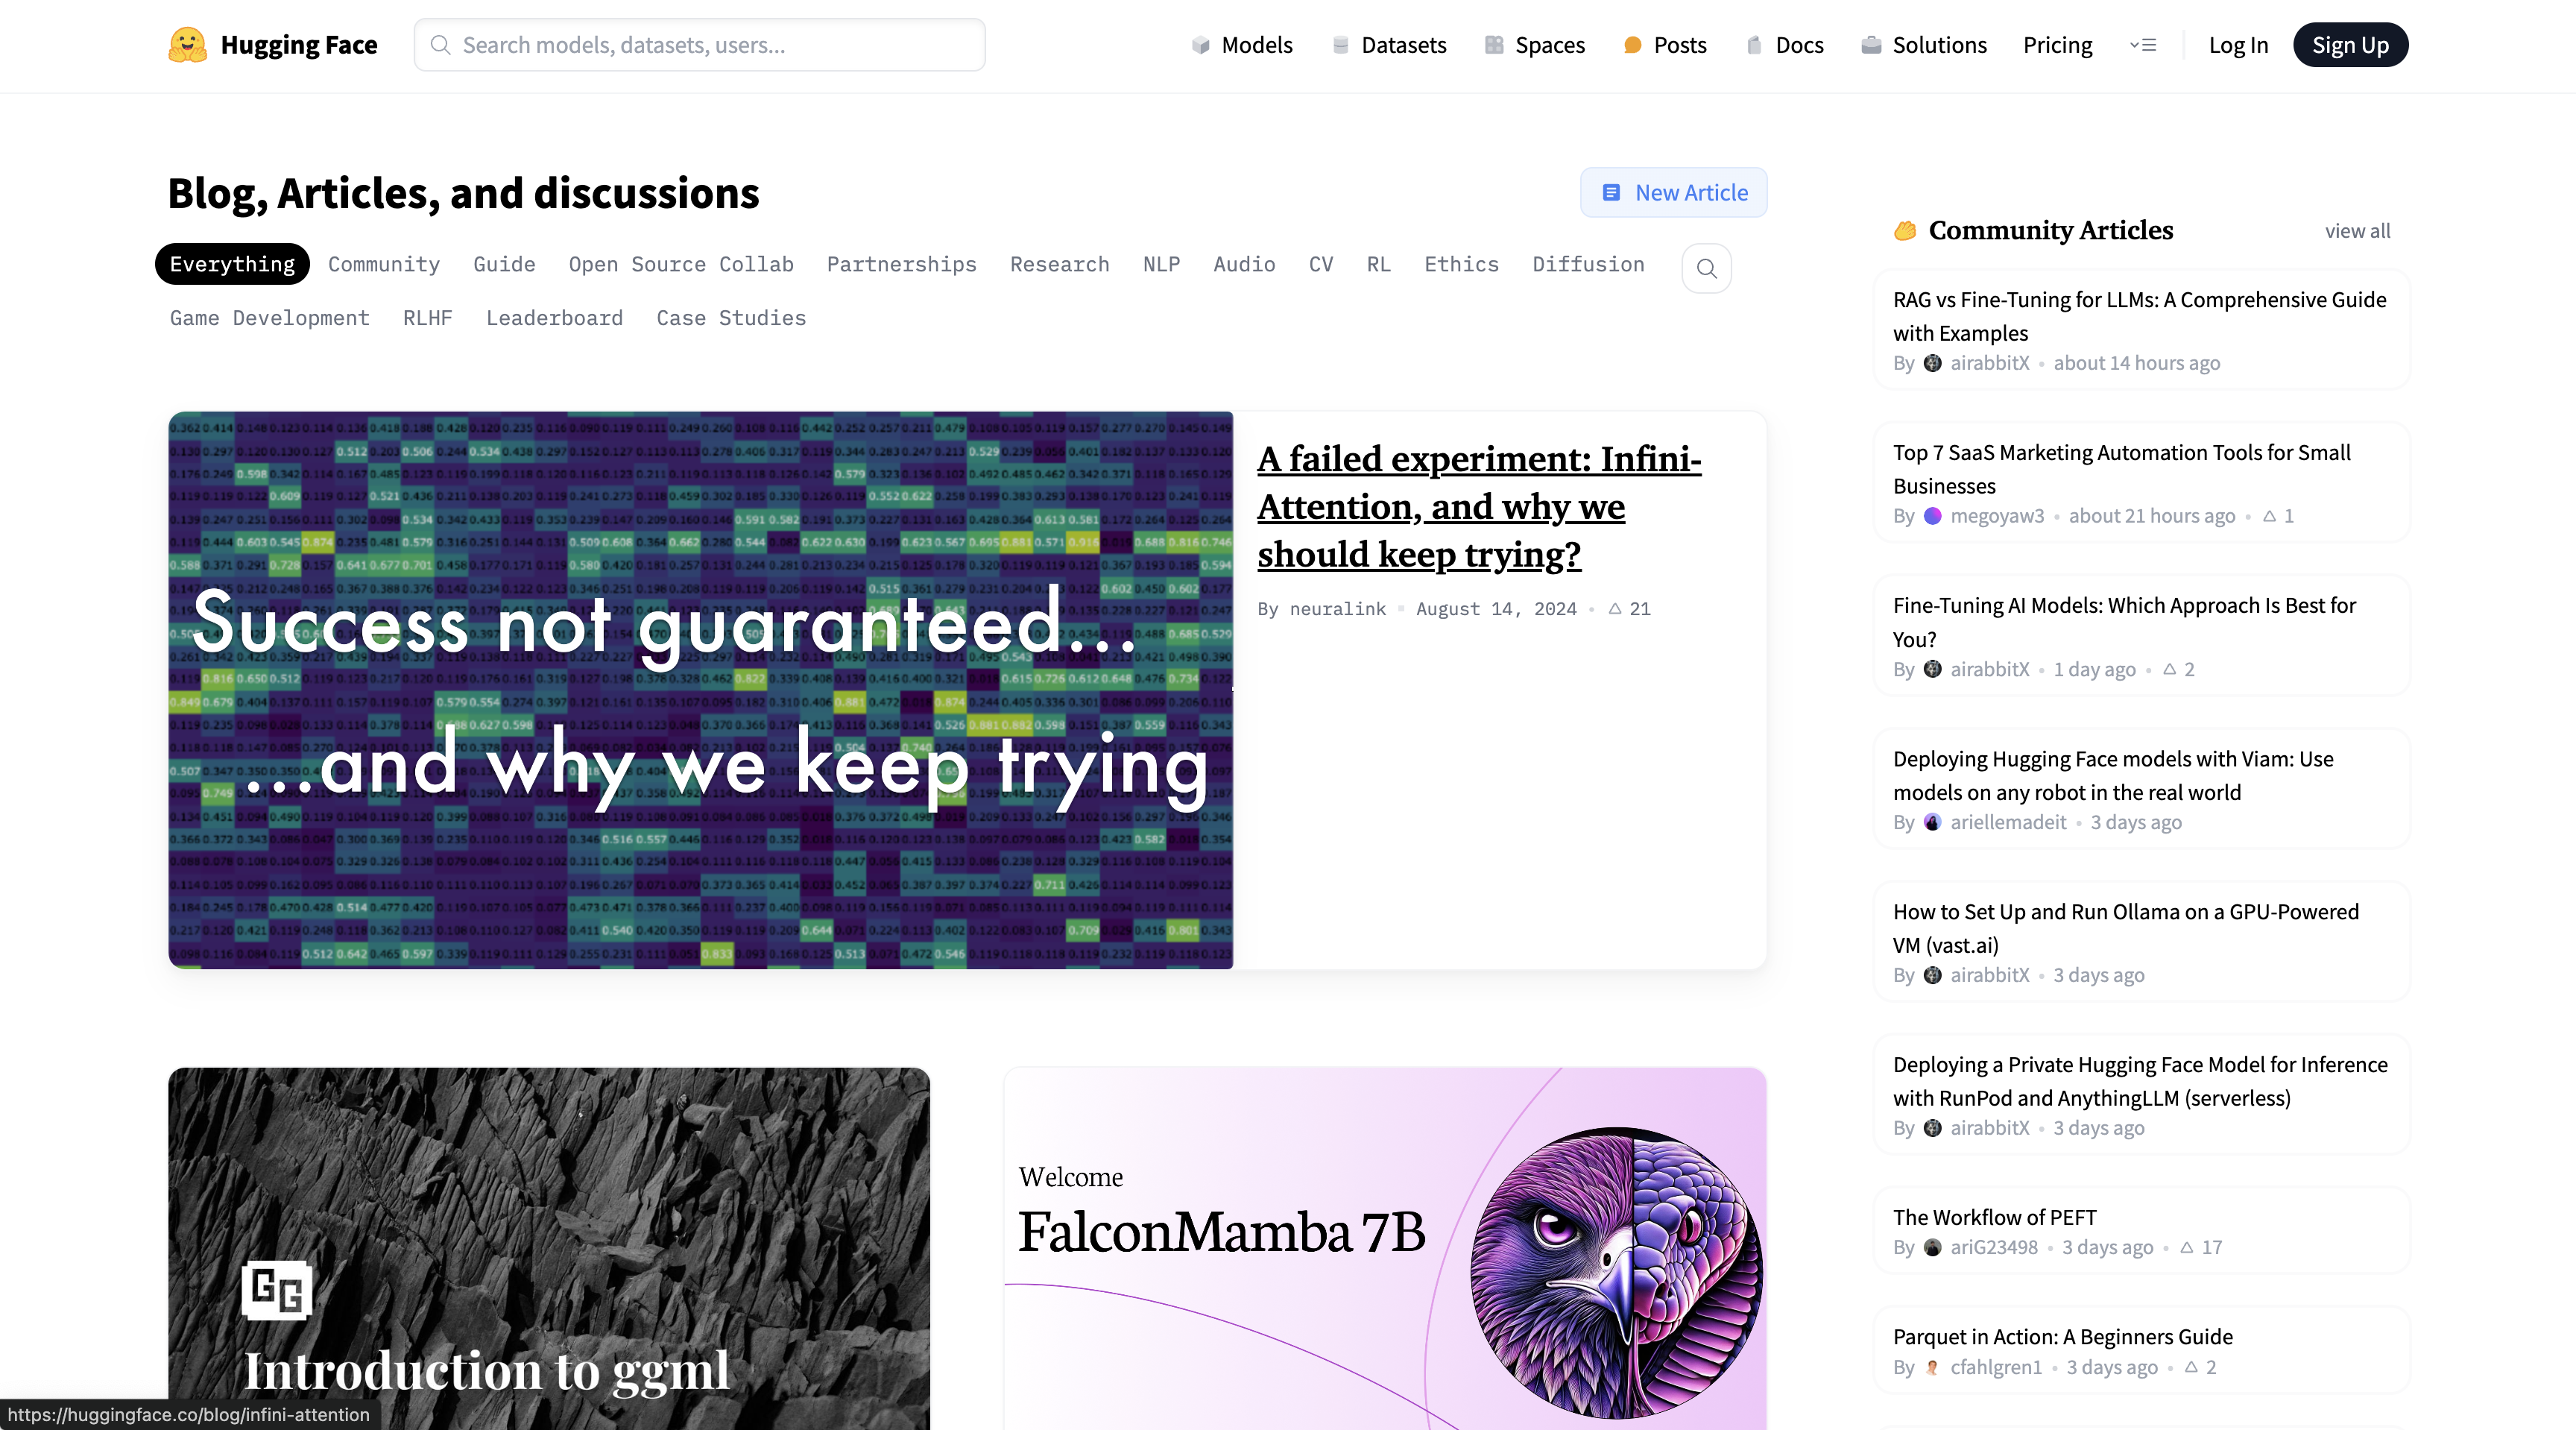Screen dimensions: 2576x1430
Task: Click the Docs document icon
Action: pyautogui.click(x=1754, y=45)
